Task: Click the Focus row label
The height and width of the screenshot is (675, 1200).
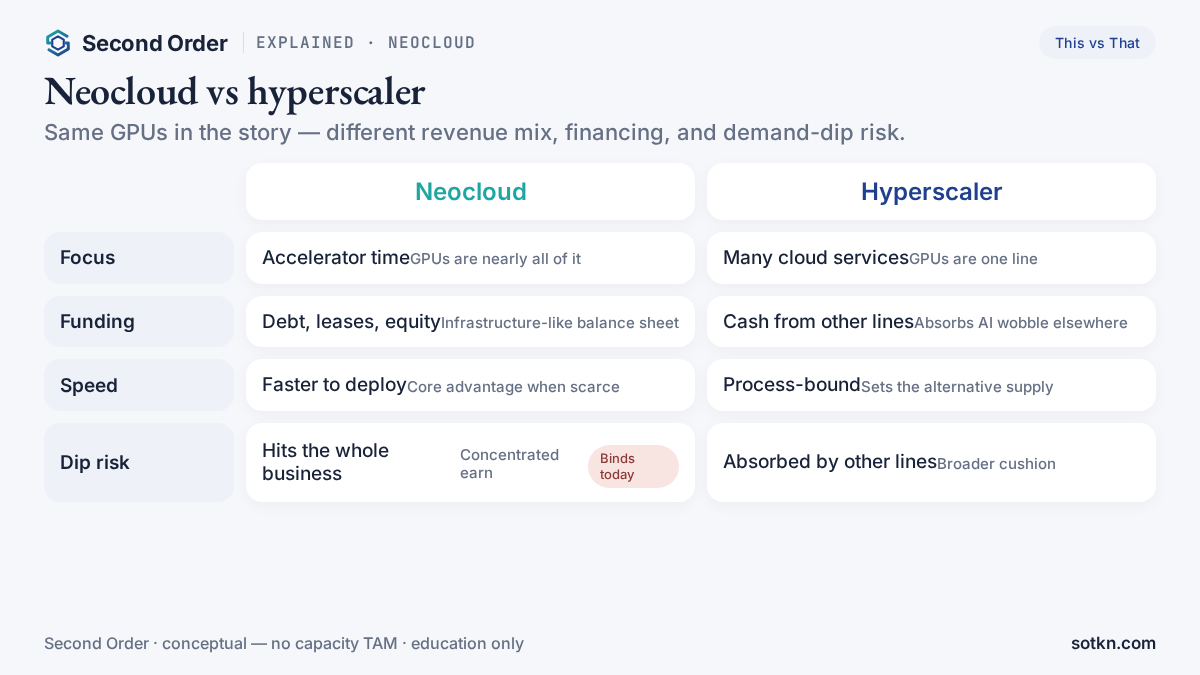Action: (139, 258)
